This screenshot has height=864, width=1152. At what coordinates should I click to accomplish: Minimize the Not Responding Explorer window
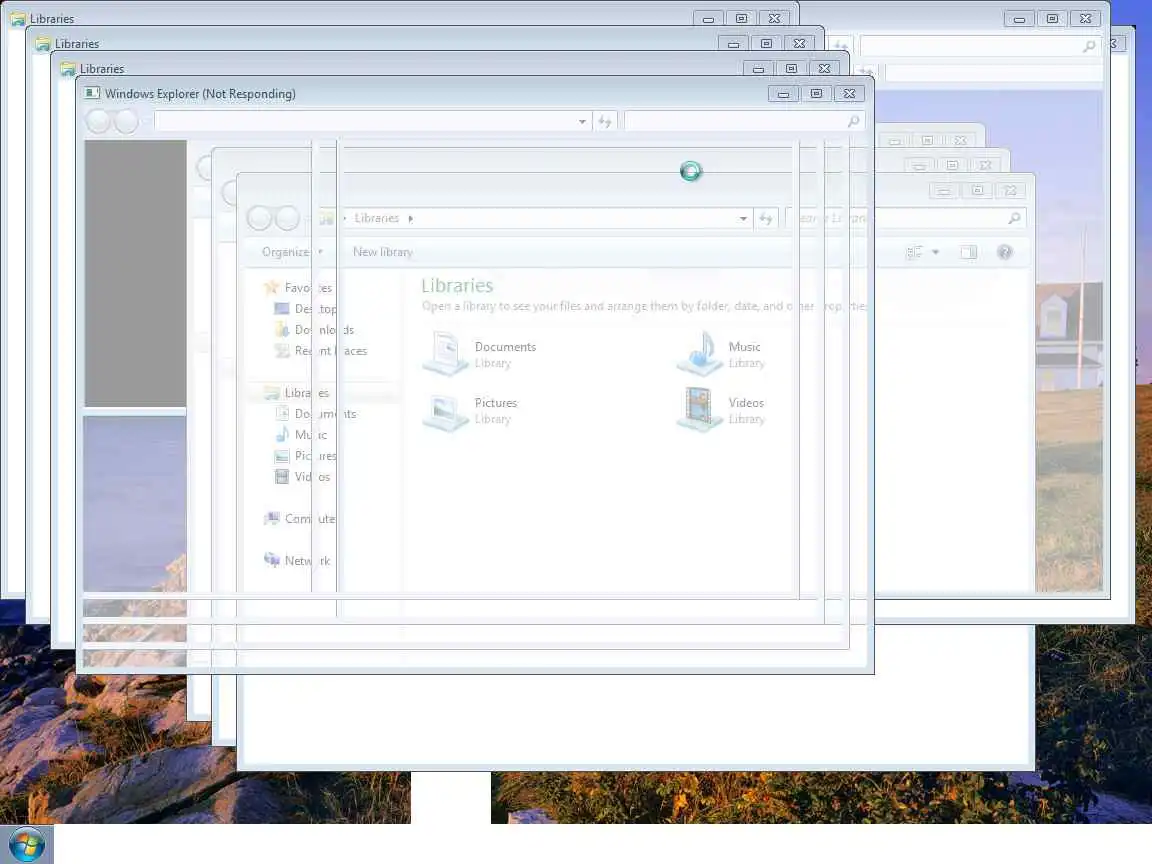783,93
